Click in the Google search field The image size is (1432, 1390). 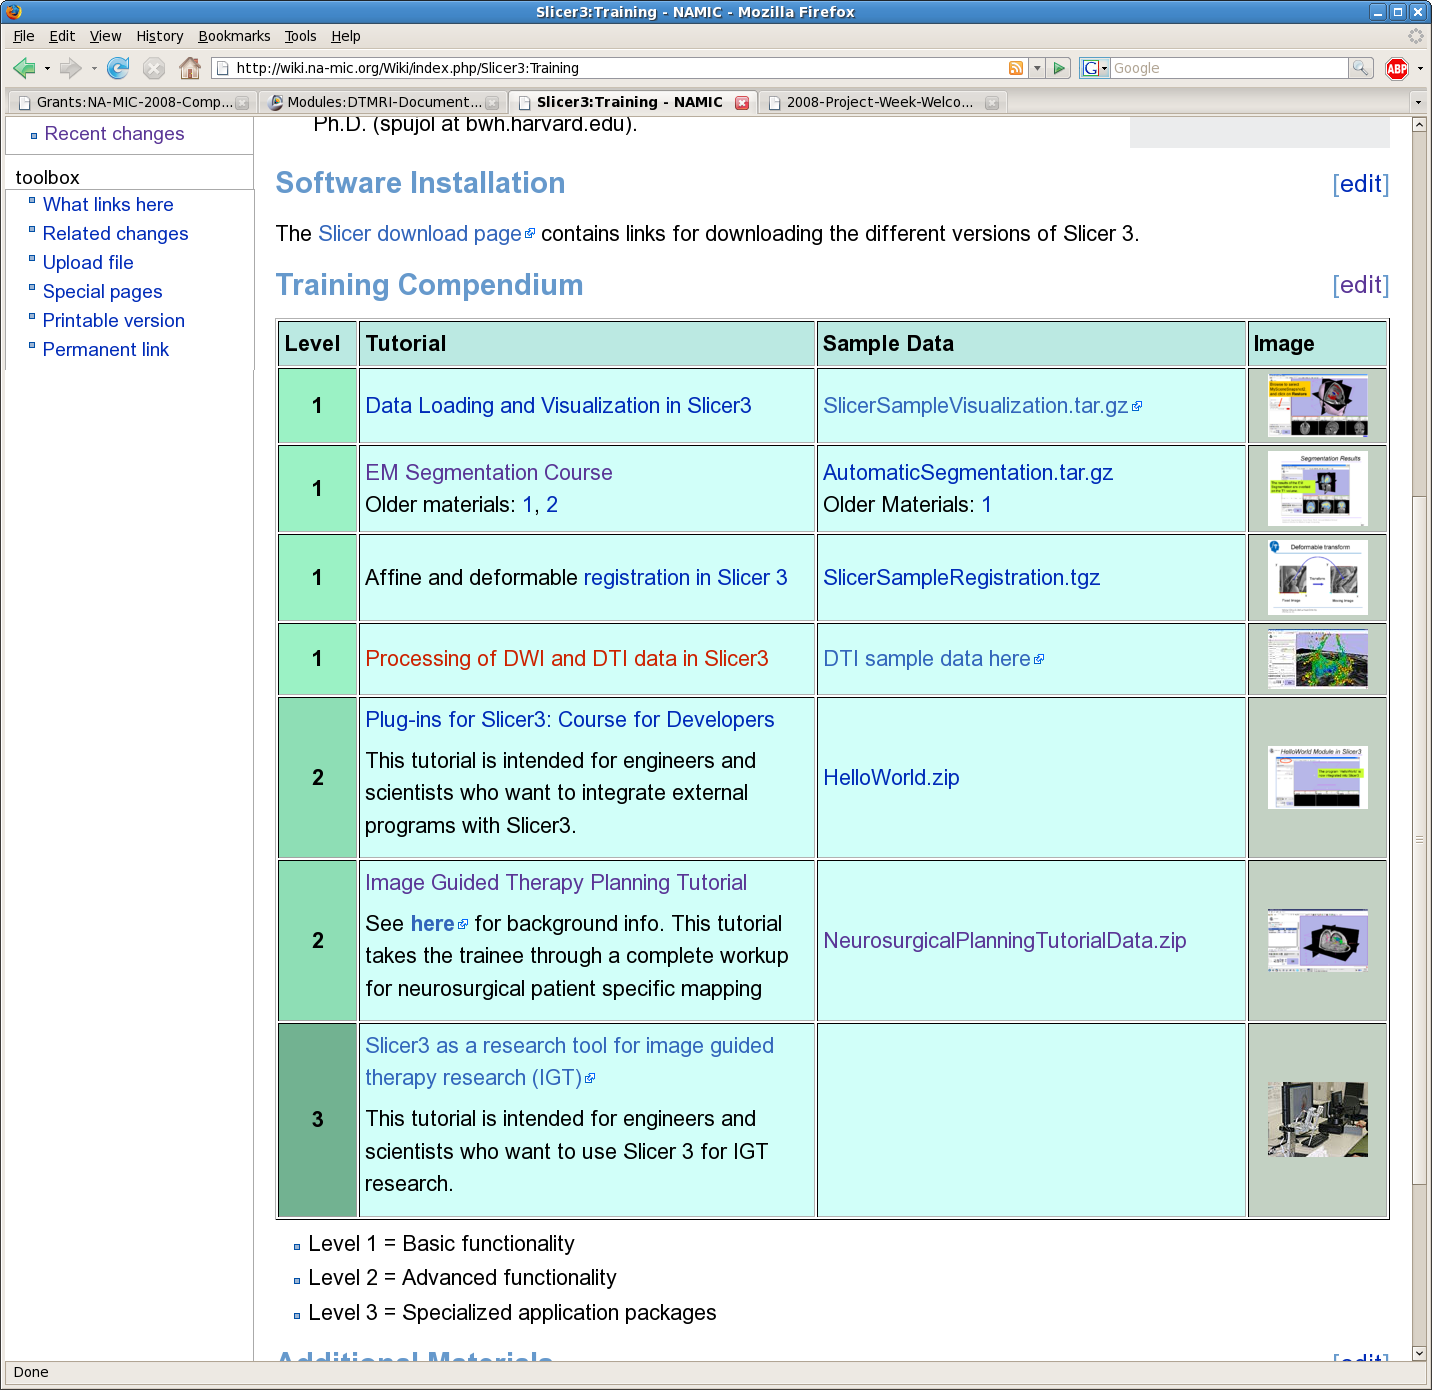coord(1228,68)
